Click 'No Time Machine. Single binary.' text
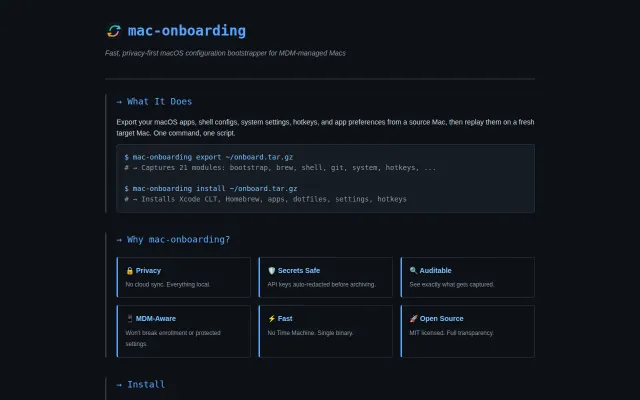Viewport: 640px width, 400px height. coord(310,333)
